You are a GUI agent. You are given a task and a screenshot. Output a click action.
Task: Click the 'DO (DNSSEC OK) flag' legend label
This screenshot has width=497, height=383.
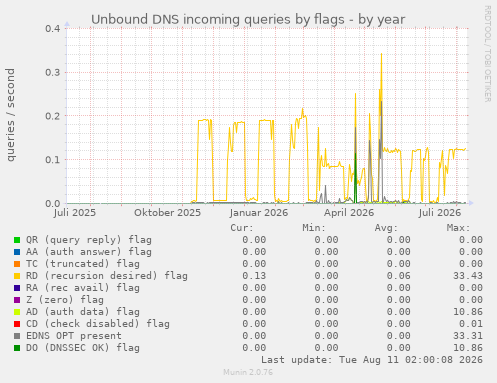83,348
